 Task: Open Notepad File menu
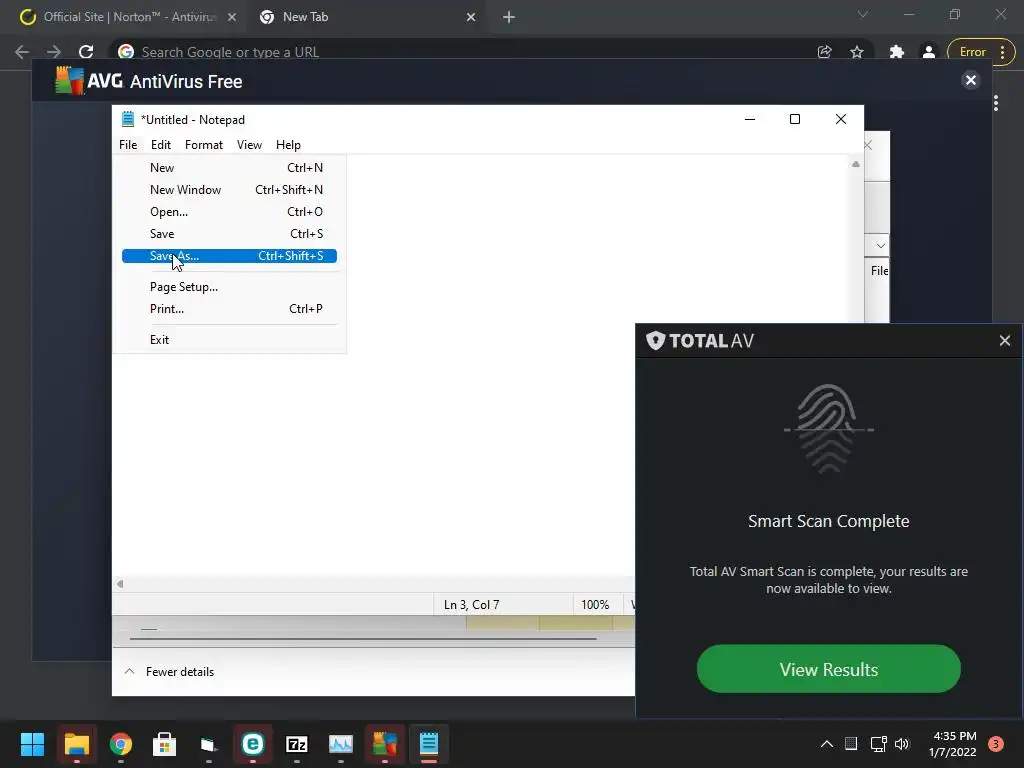[128, 145]
